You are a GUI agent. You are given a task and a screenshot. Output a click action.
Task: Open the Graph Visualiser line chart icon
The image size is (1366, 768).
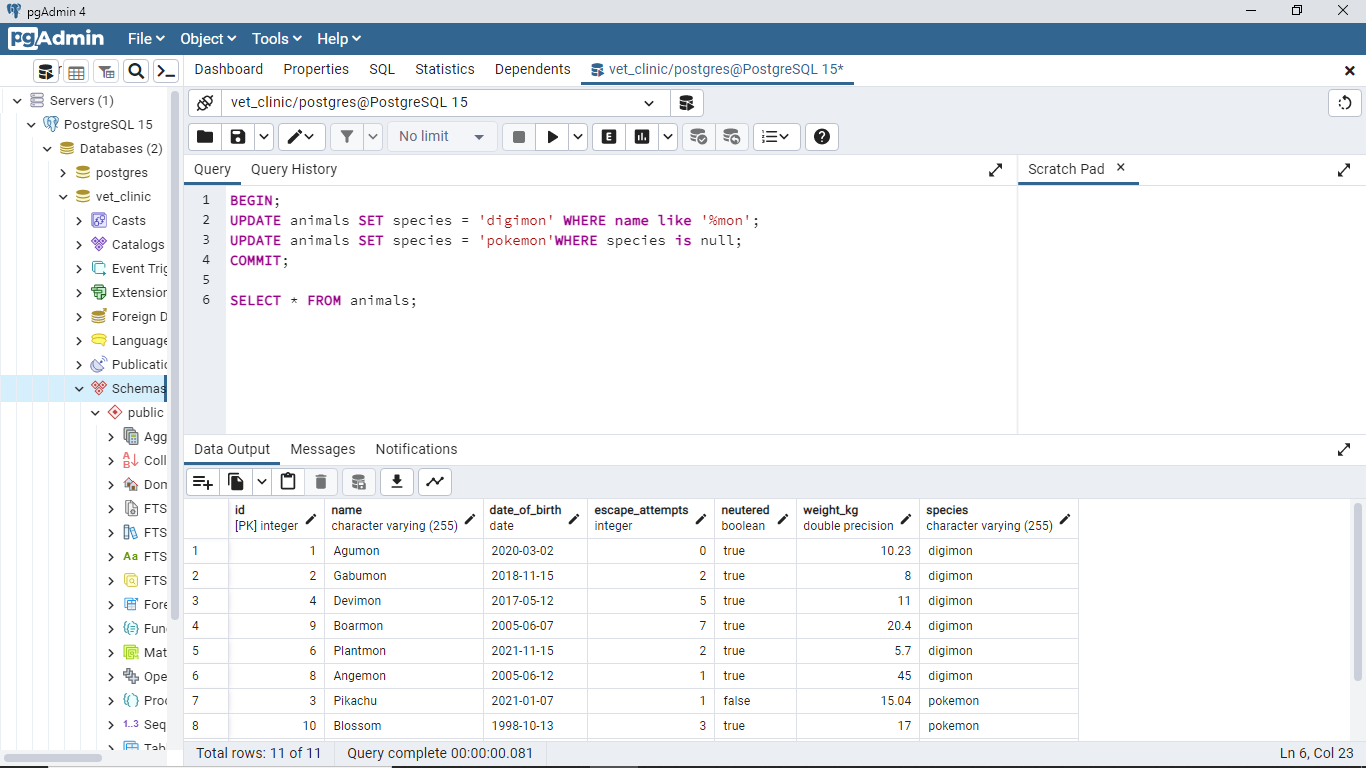click(435, 482)
